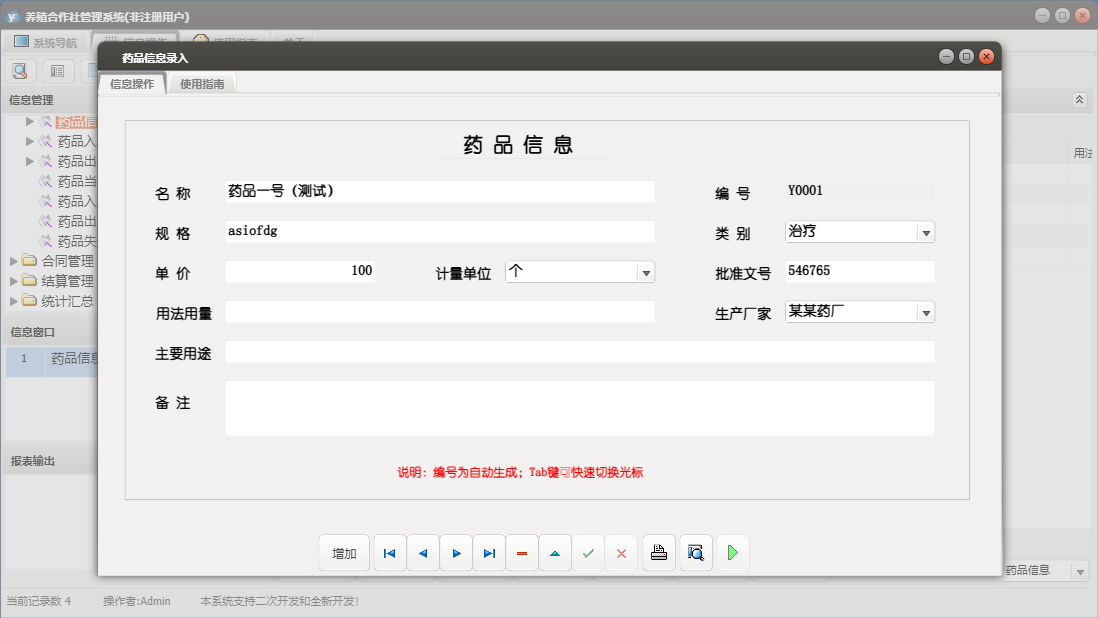Advance to the next record icon
This screenshot has width=1098, height=618.
456,552
